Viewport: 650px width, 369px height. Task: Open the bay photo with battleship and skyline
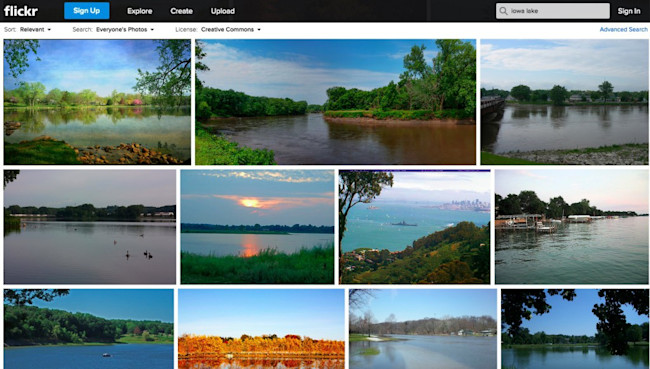pos(415,227)
